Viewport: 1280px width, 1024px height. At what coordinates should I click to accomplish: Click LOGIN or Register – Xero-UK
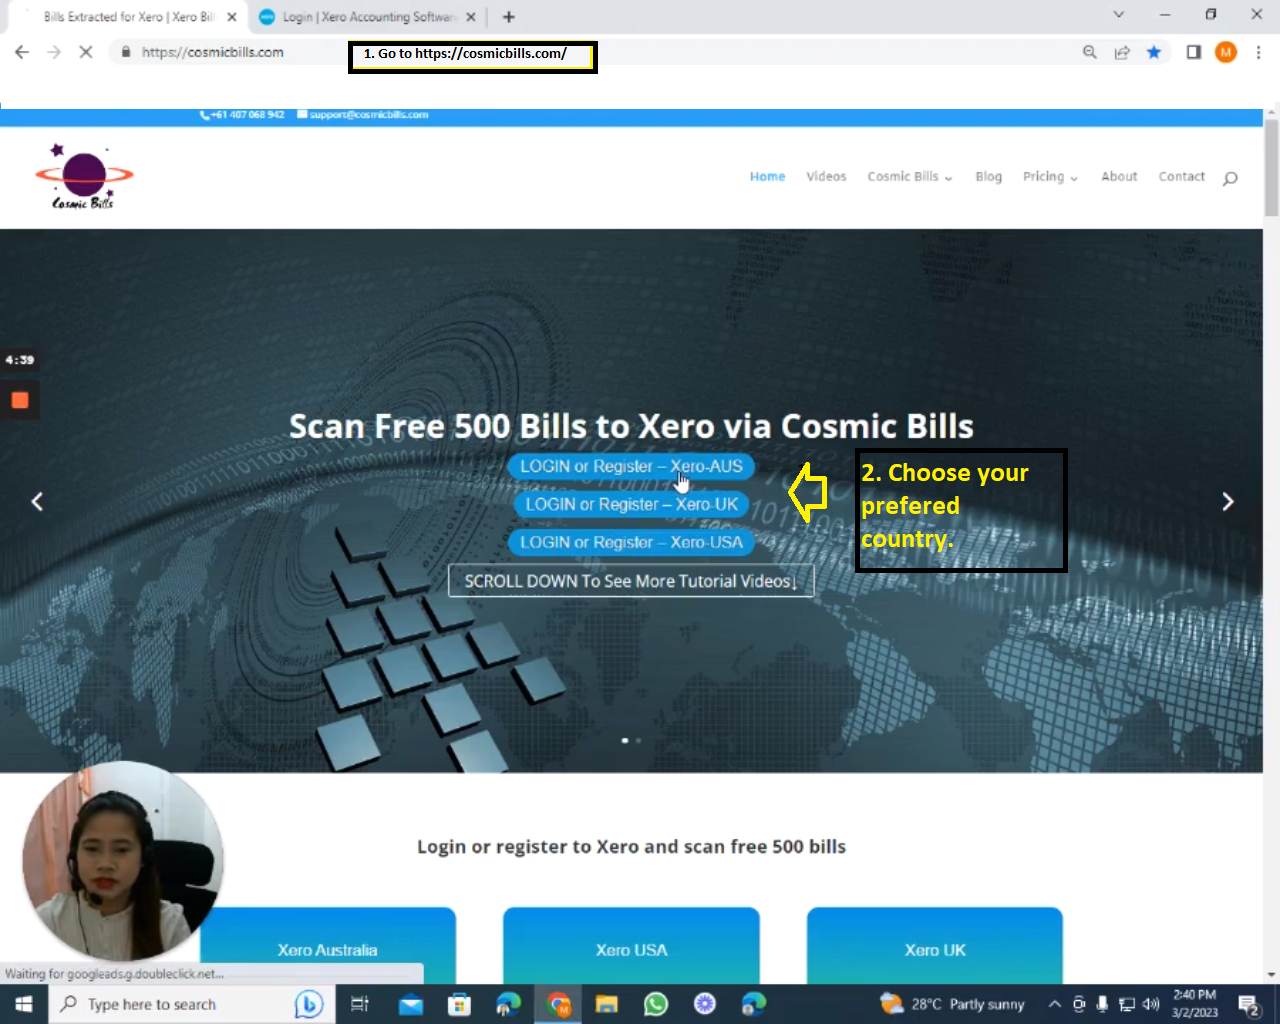pos(631,505)
